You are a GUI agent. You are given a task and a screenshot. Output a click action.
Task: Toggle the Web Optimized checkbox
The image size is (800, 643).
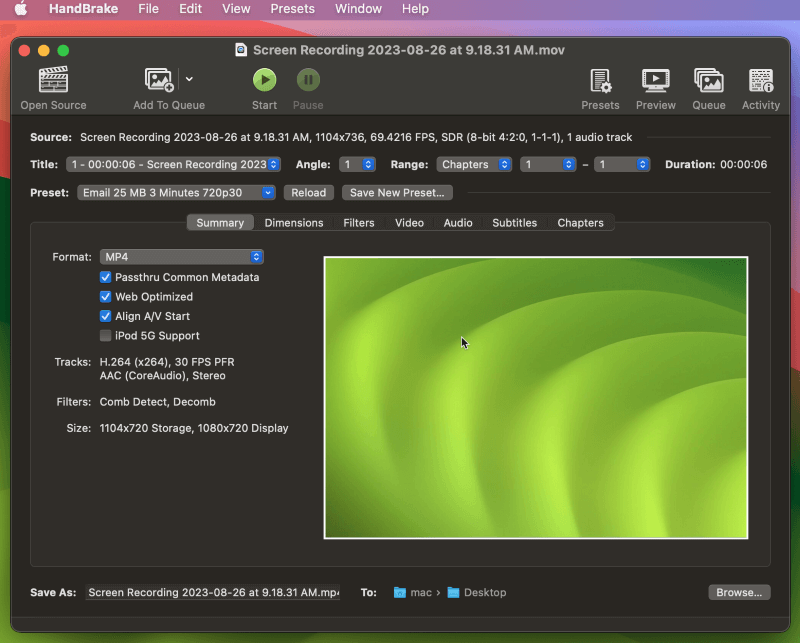[106, 297]
